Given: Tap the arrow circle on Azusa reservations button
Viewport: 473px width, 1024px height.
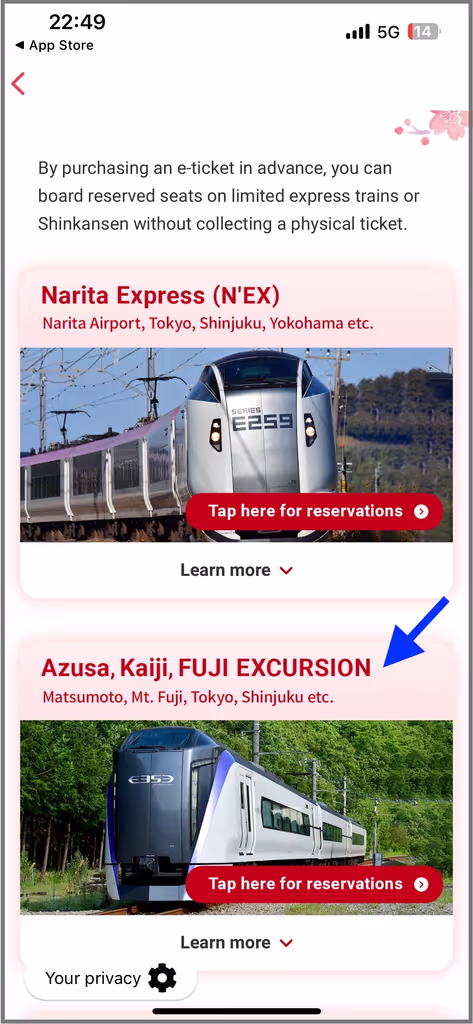Looking at the screenshot, I should click(x=421, y=884).
